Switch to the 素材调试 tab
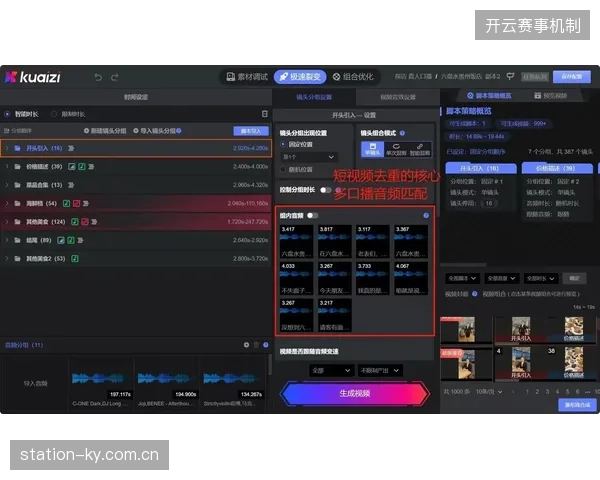 pos(248,77)
